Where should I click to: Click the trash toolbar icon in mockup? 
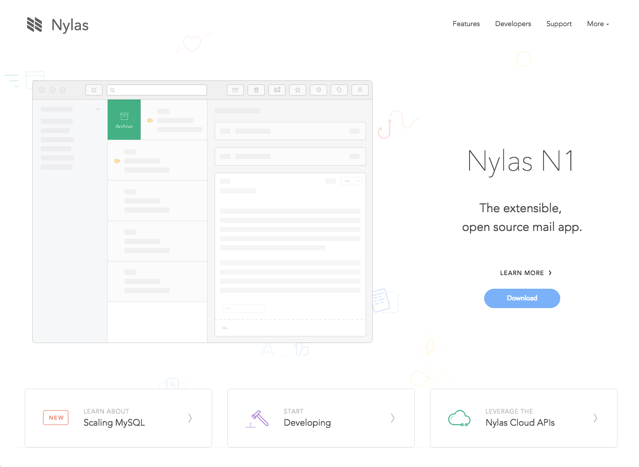click(x=256, y=90)
